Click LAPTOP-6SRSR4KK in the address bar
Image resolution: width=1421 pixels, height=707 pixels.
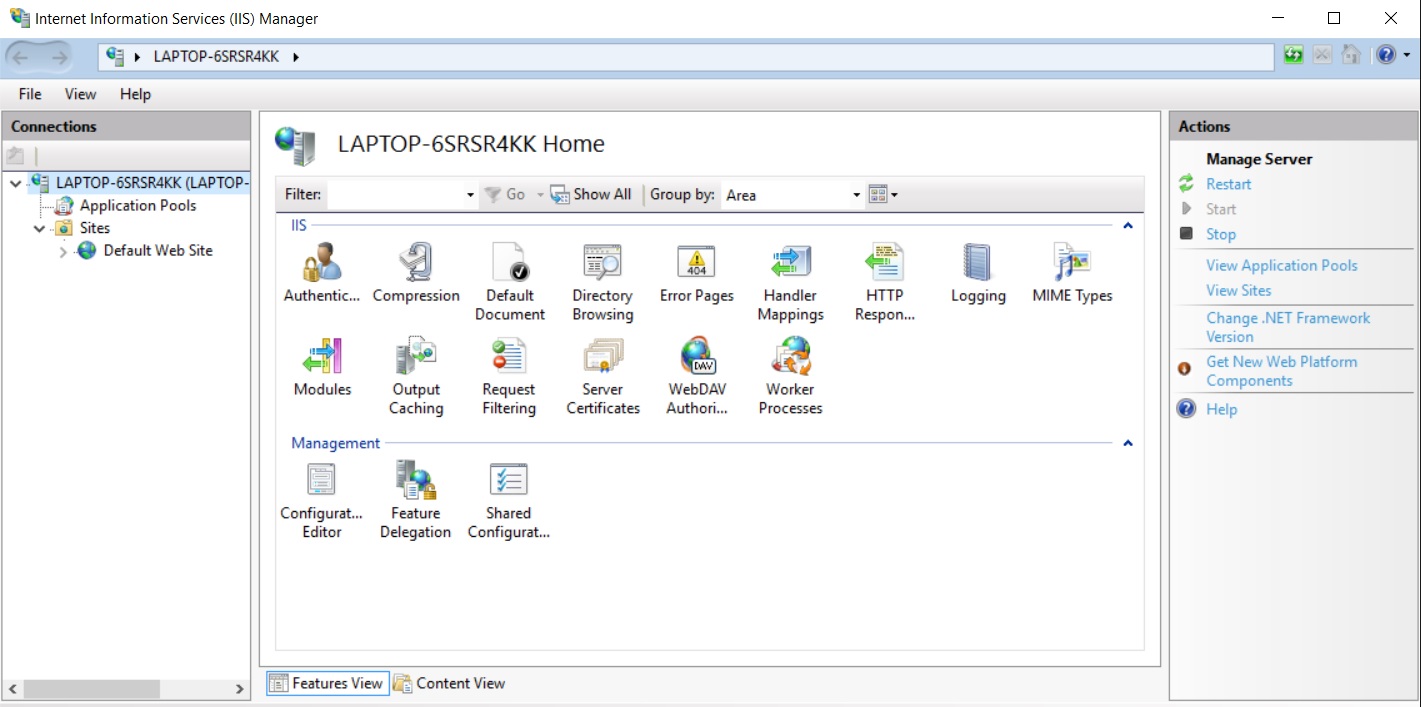216,57
